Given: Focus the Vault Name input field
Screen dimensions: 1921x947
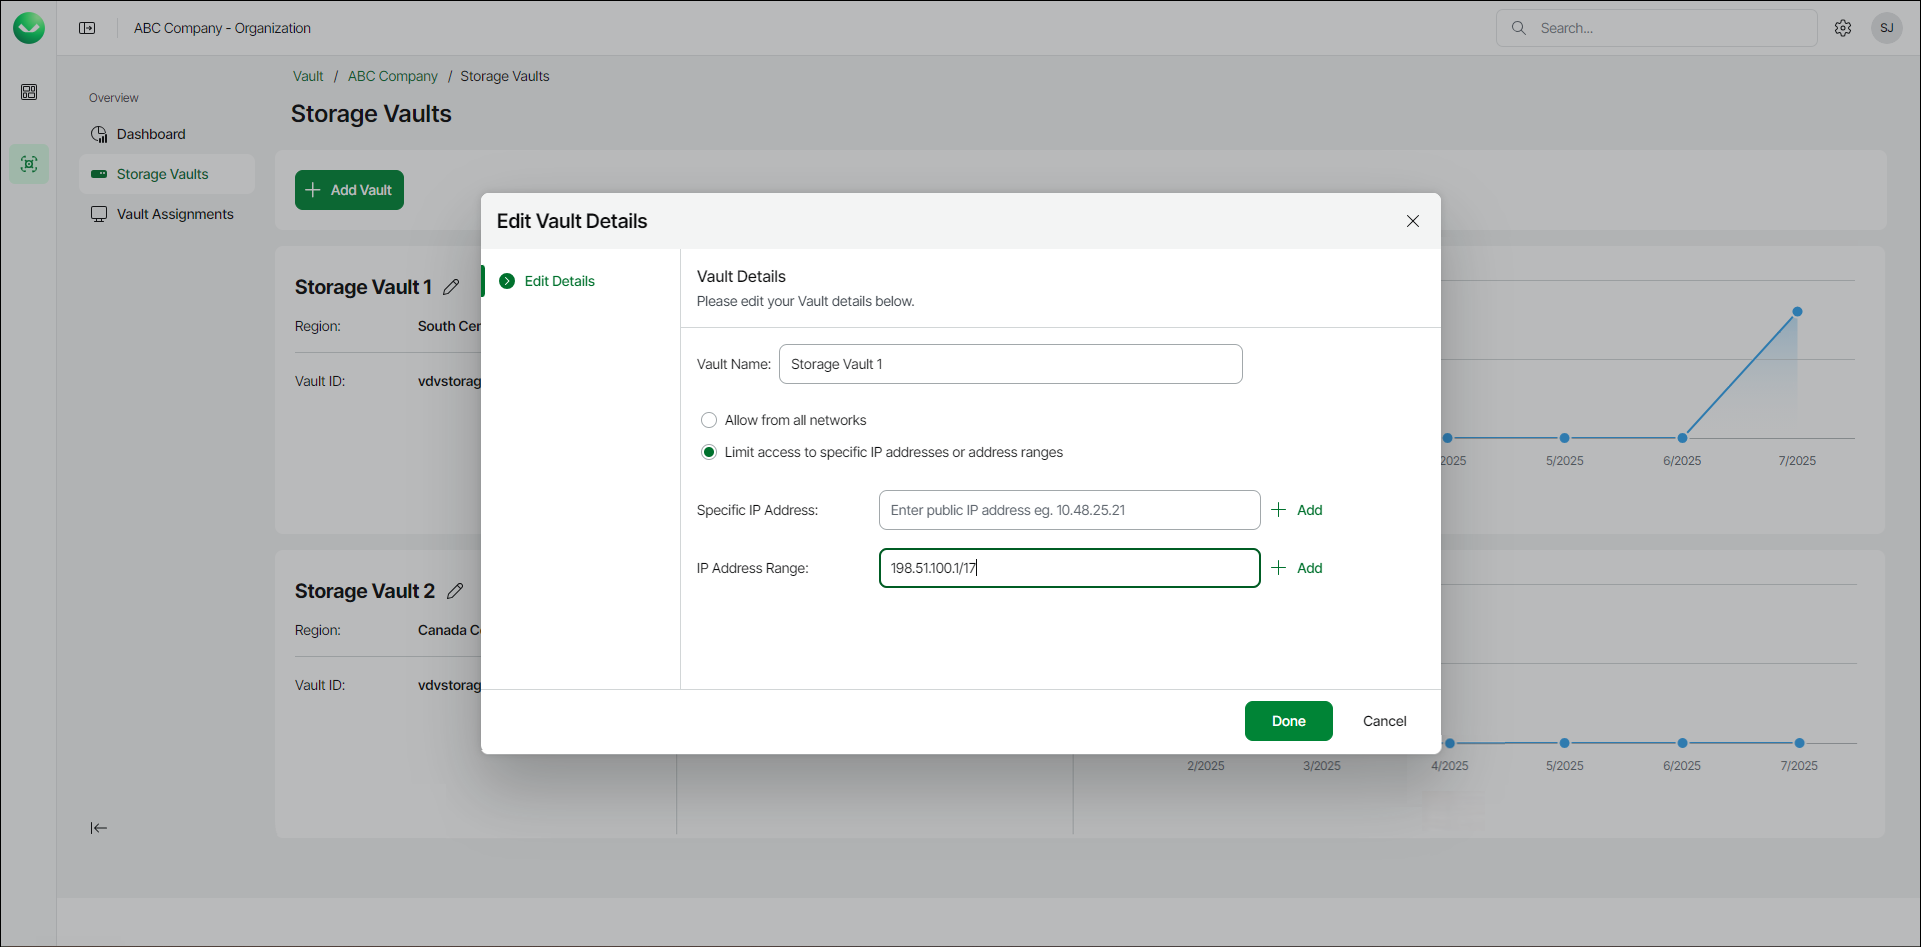Looking at the screenshot, I should click(x=1010, y=364).
